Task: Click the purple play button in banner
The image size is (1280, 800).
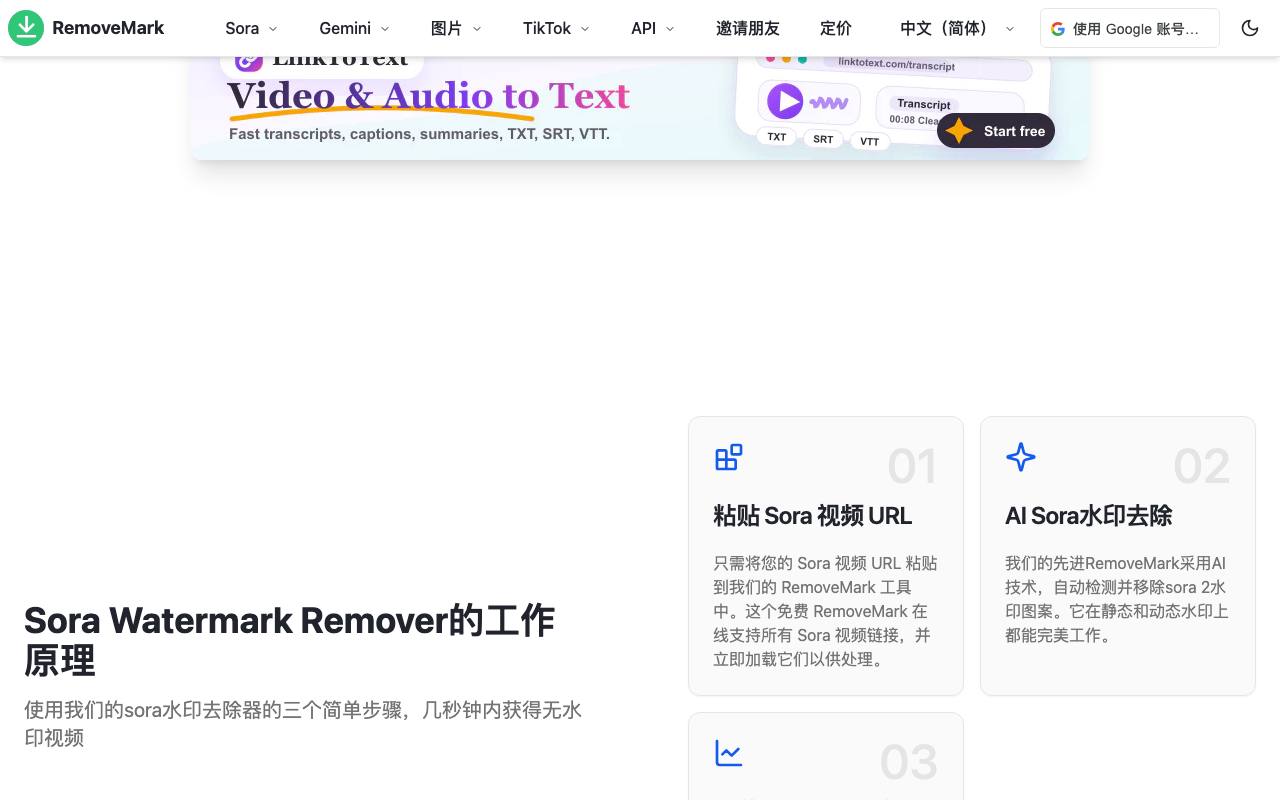Action: [x=785, y=101]
